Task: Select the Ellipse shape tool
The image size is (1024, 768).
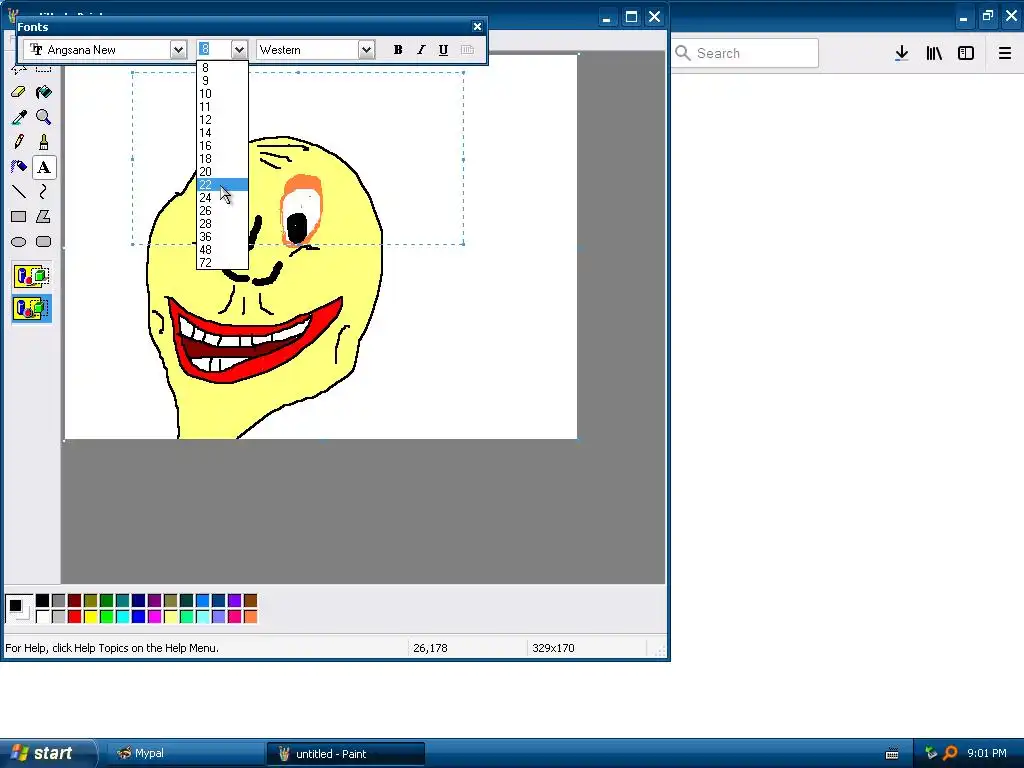Action: 18,242
